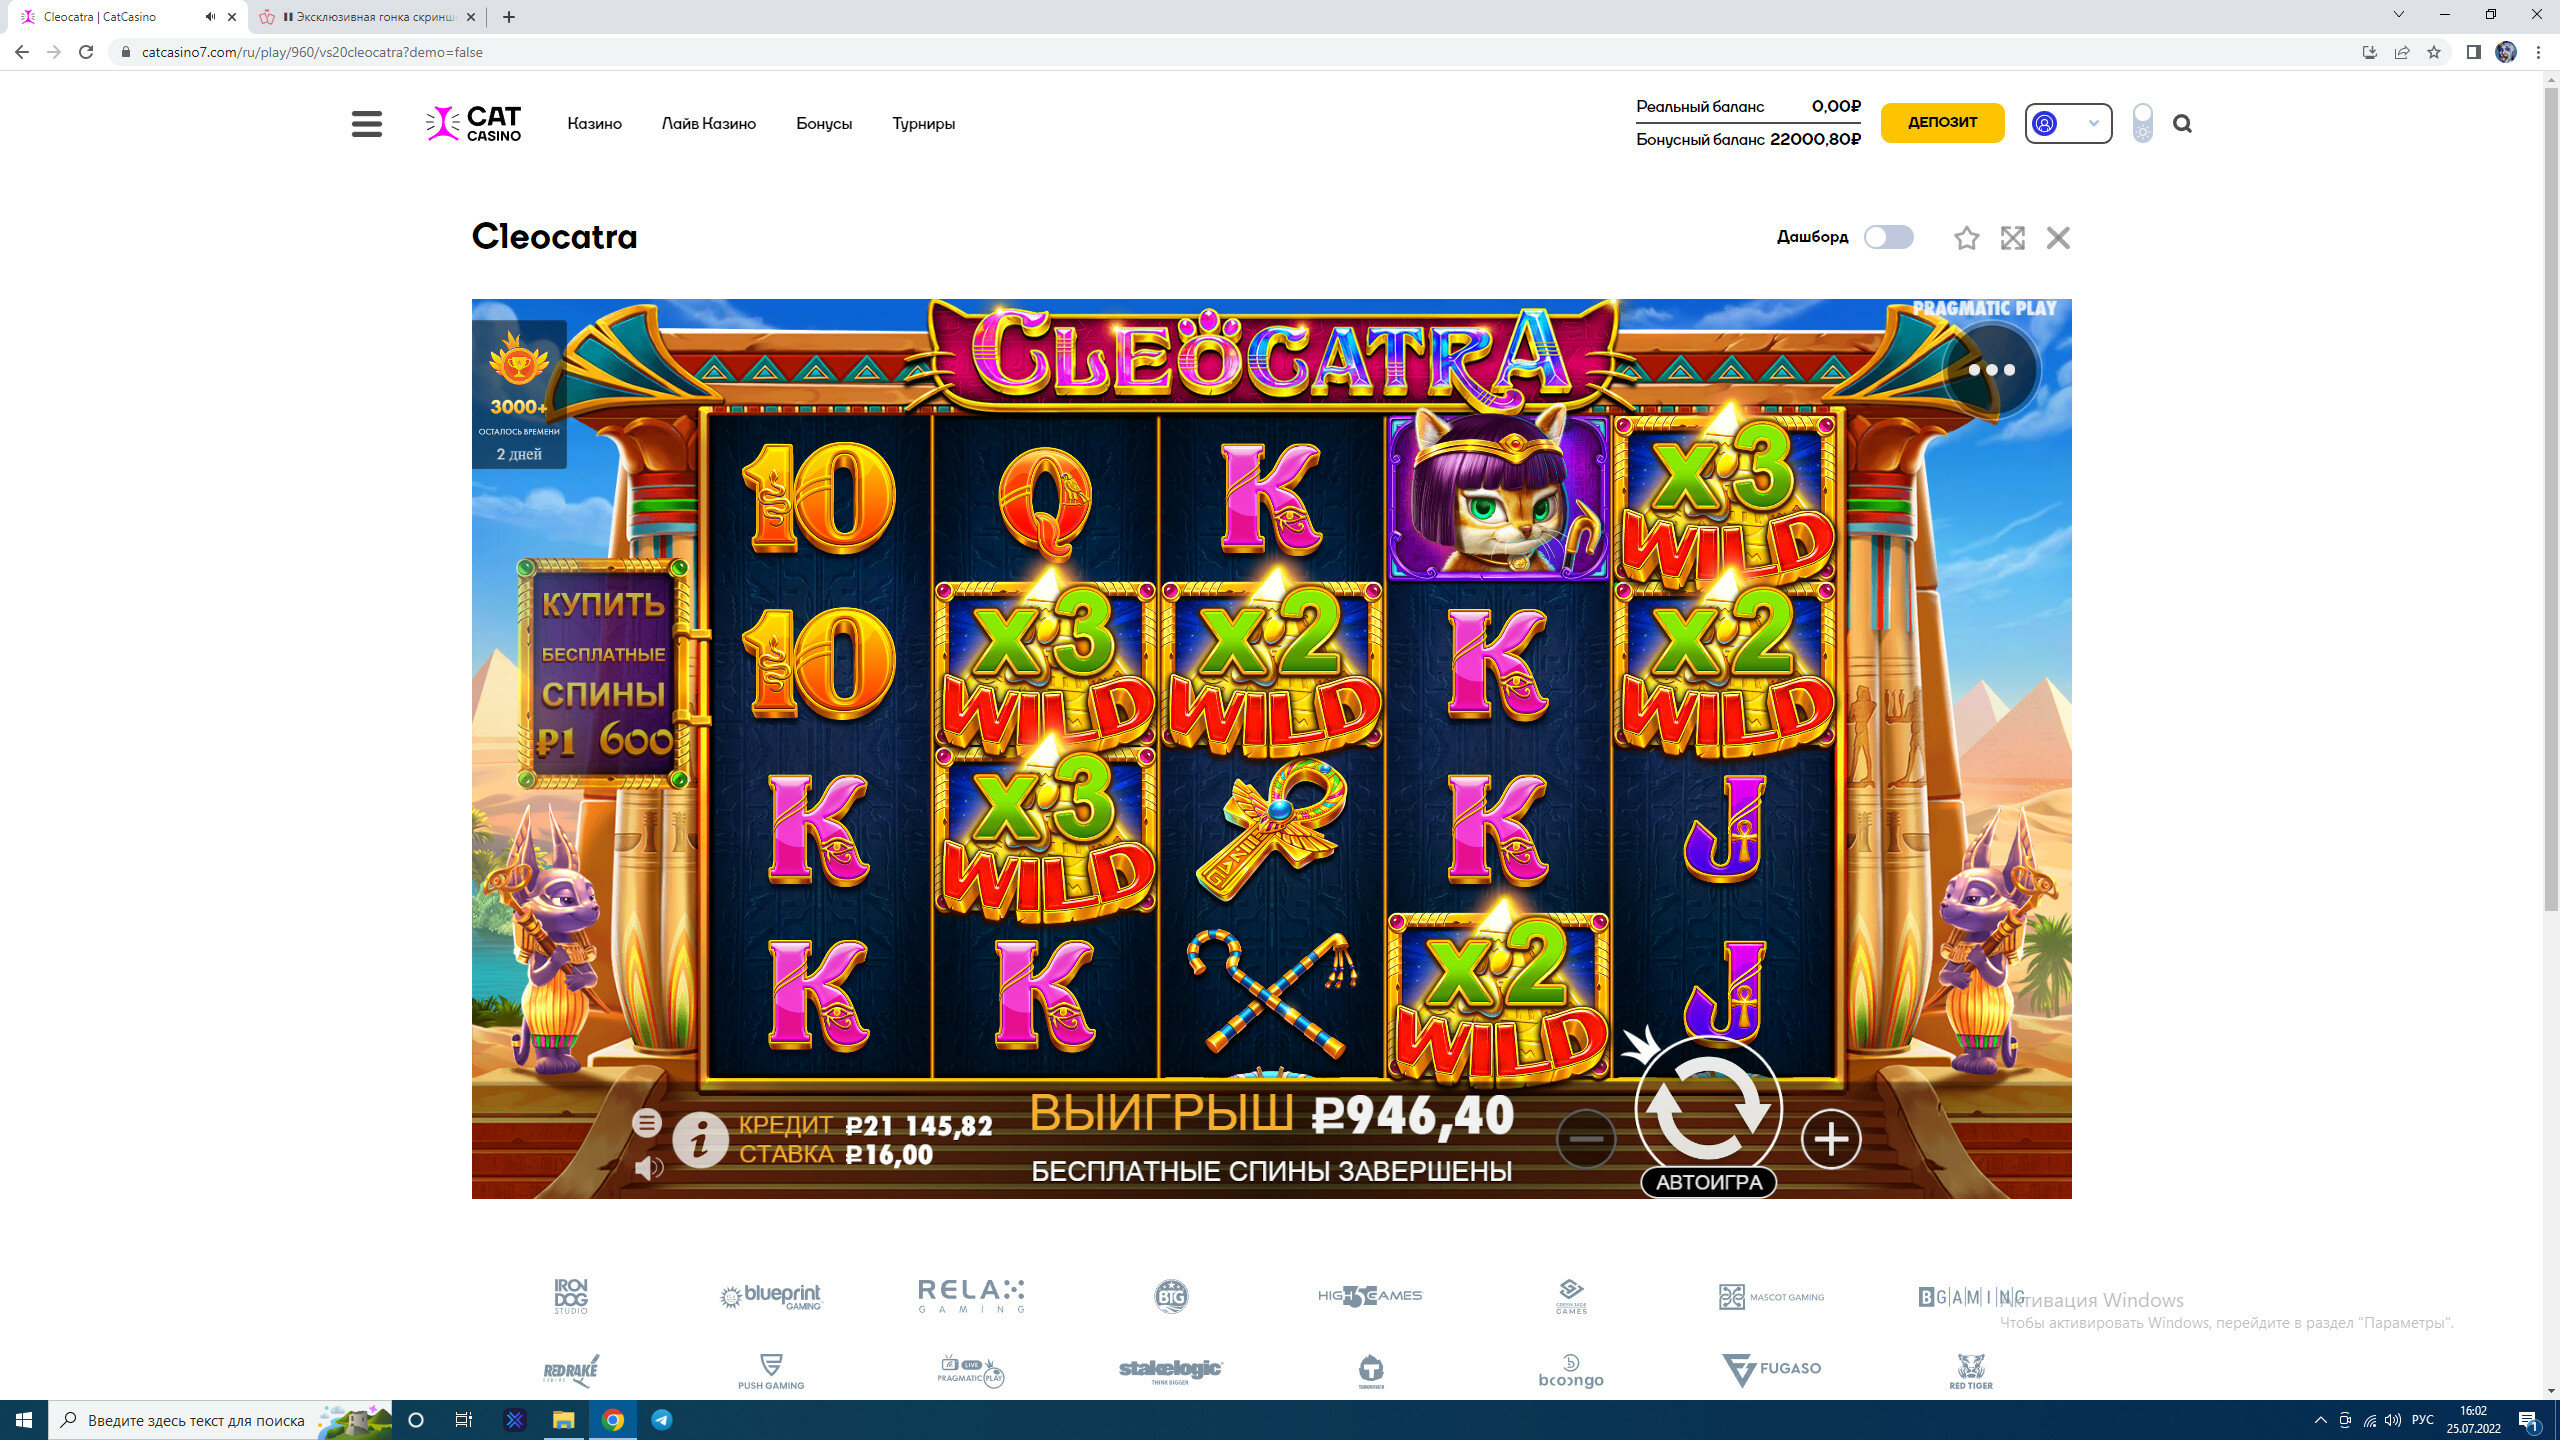
Task: Open the three-dots game menu
Action: 1991,370
